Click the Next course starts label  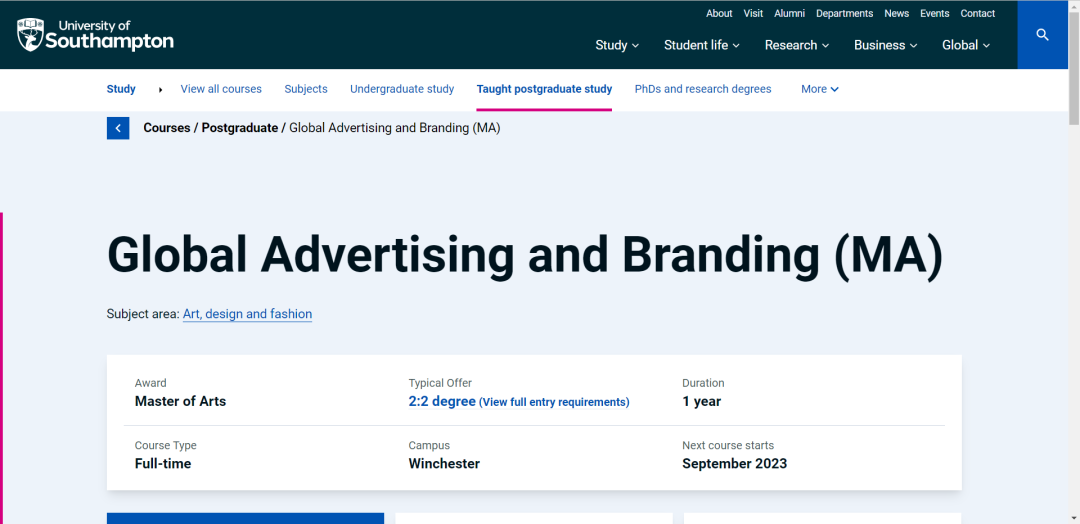(728, 446)
